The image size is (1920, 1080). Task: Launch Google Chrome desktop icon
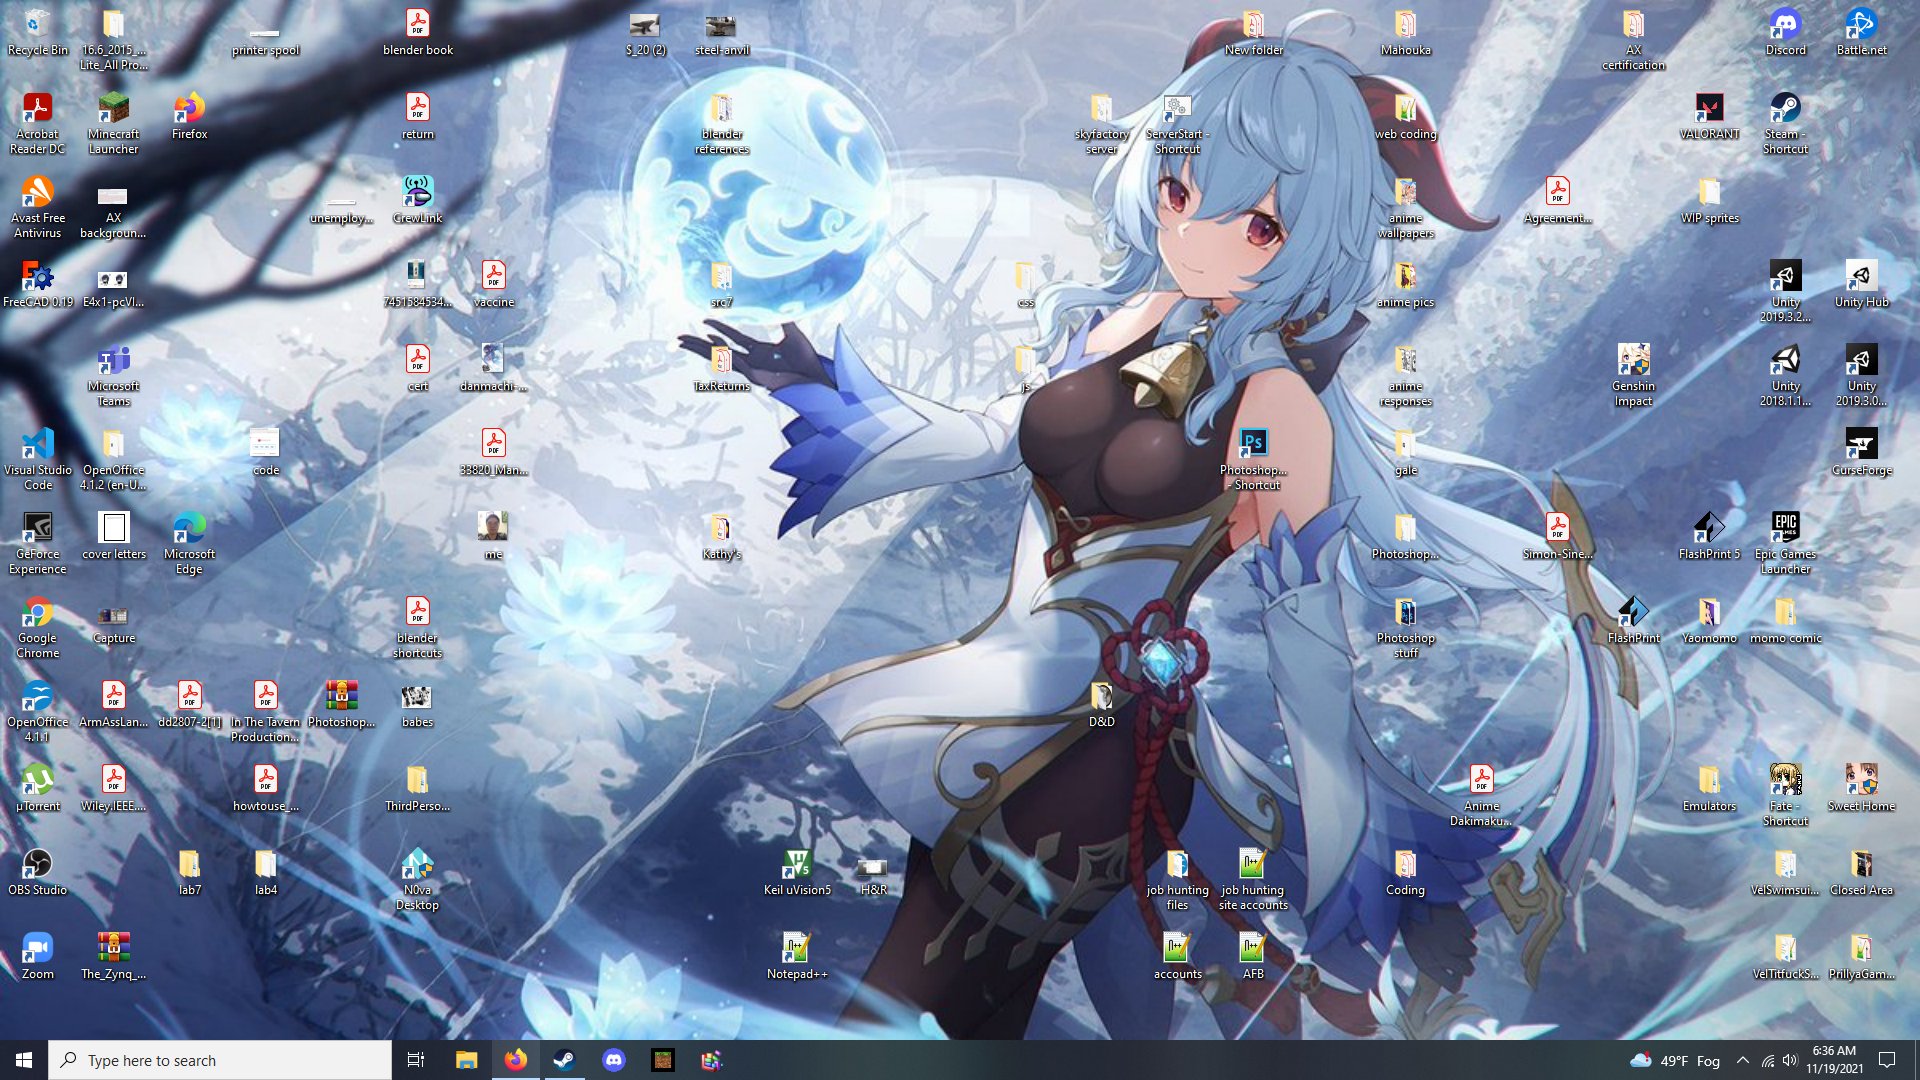click(37, 627)
